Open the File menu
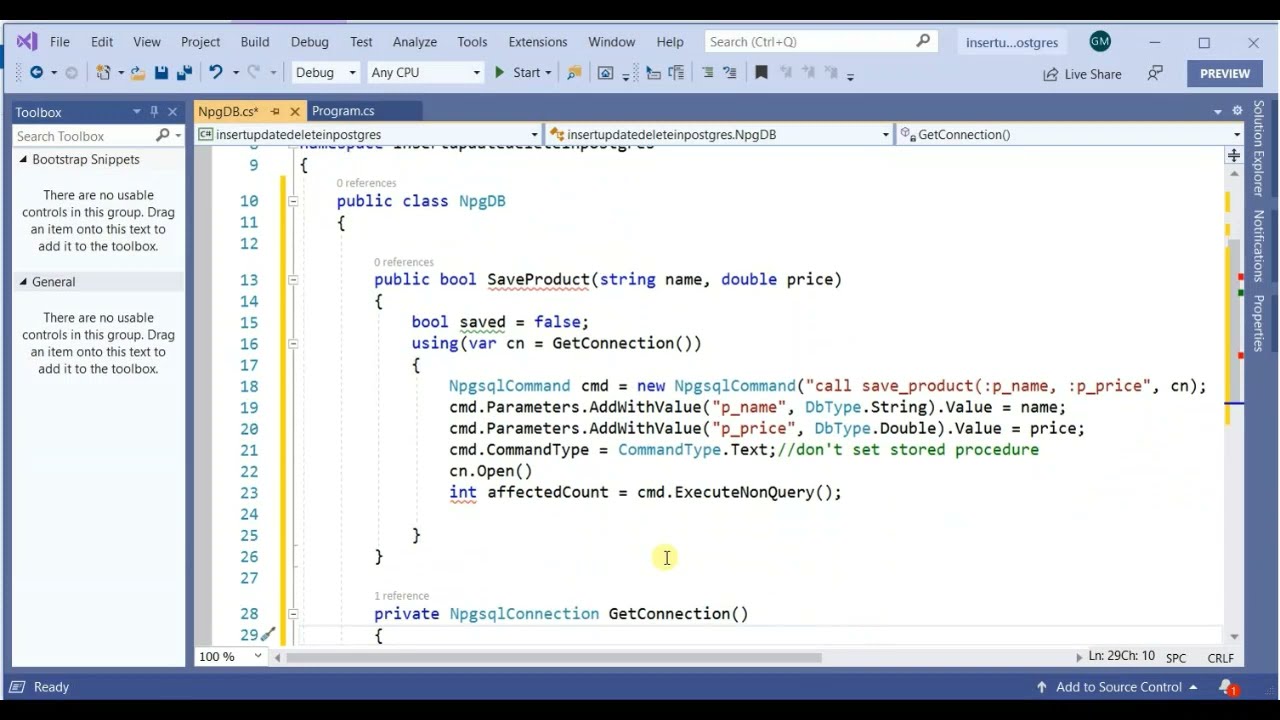This screenshot has height=720, width=1280. [x=60, y=42]
